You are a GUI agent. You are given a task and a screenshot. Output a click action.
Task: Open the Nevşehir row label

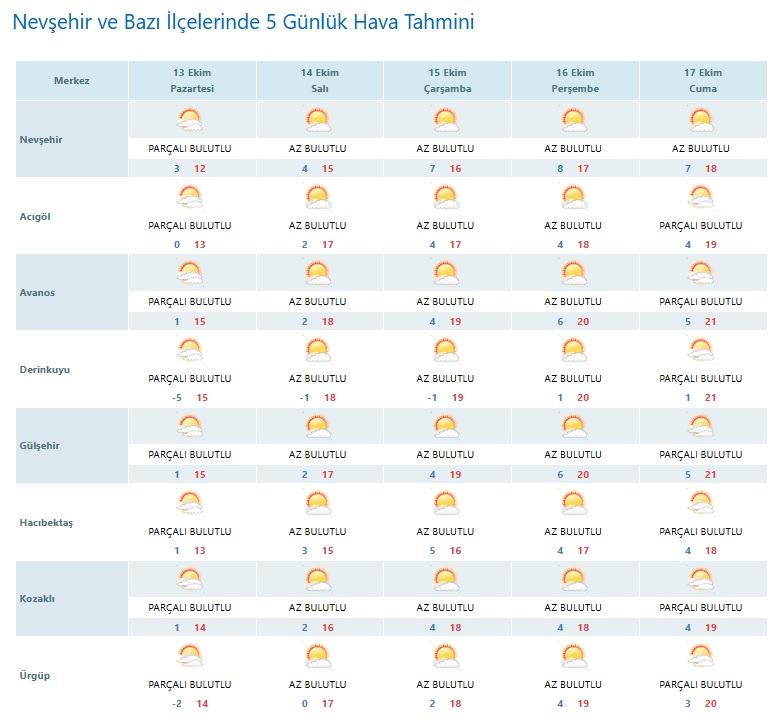coord(41,139)
